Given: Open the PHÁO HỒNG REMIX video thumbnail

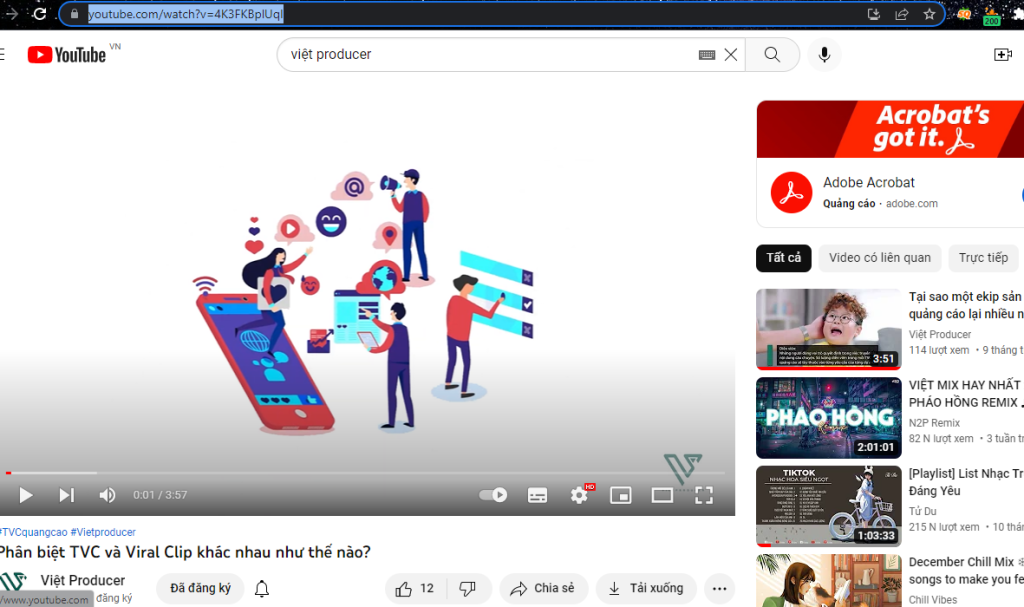Looking at the screenshot, I should [x=828, y=418].
